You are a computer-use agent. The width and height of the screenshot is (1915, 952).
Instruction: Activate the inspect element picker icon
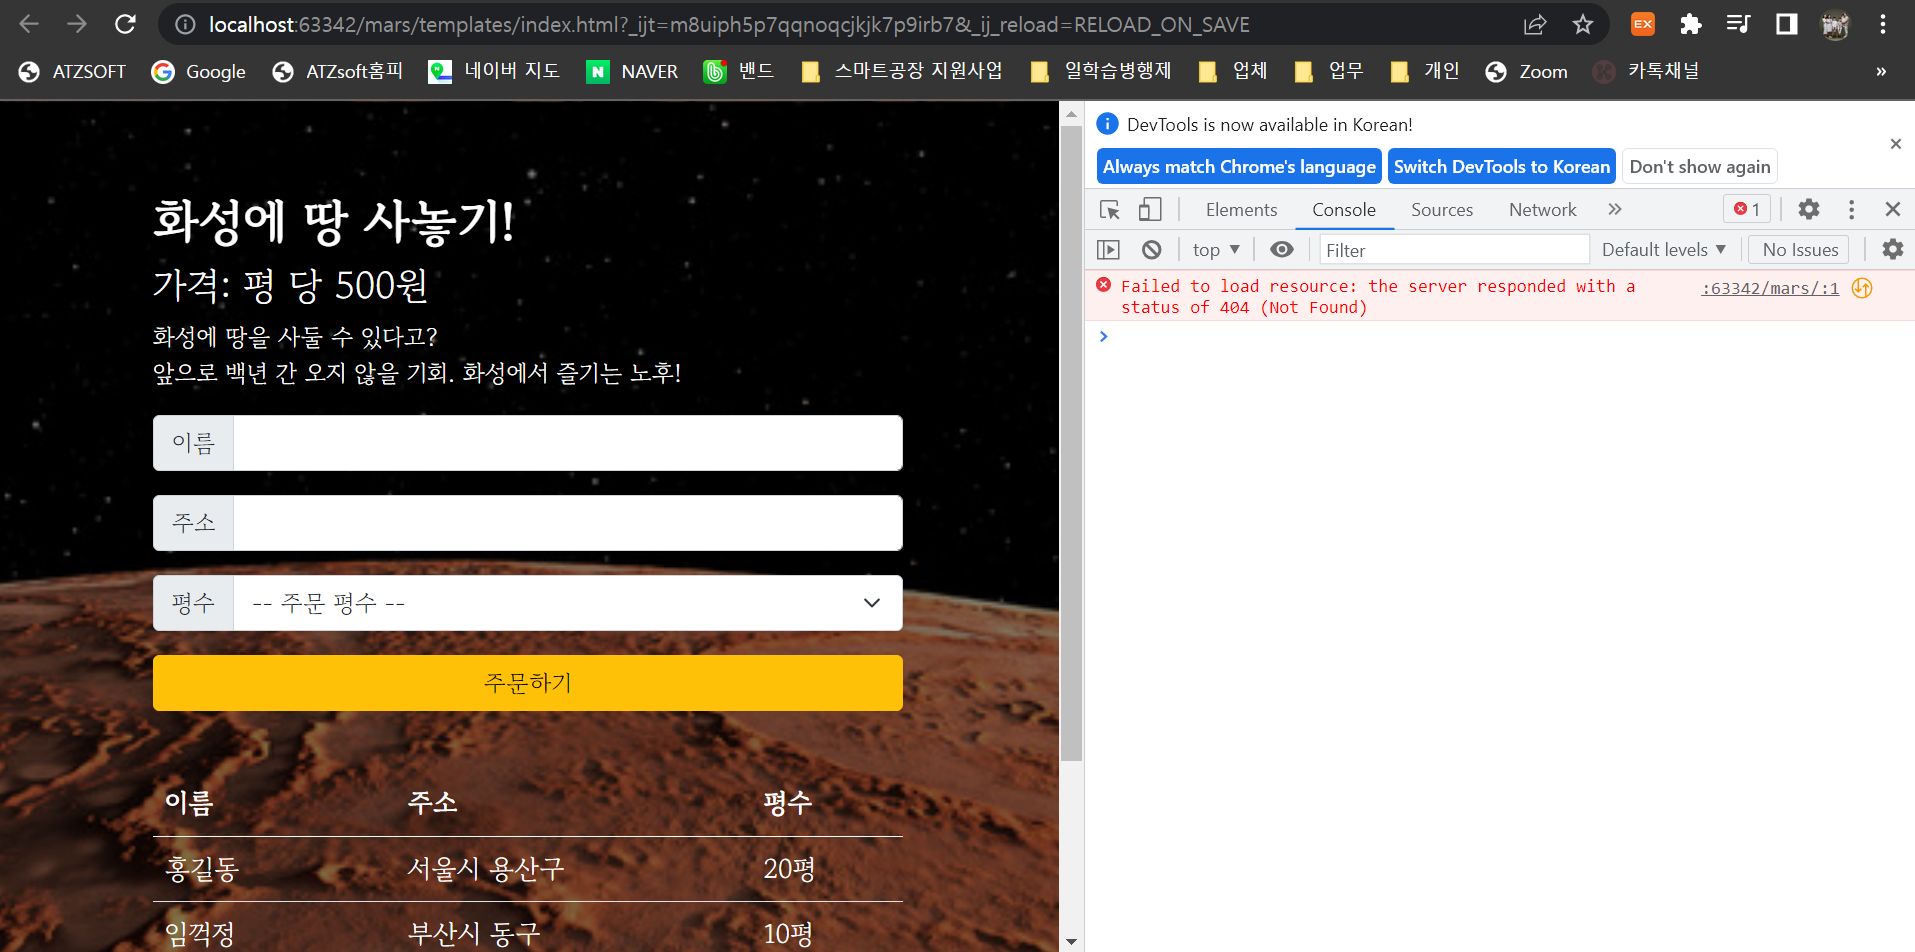click(x=1110, y=209)
